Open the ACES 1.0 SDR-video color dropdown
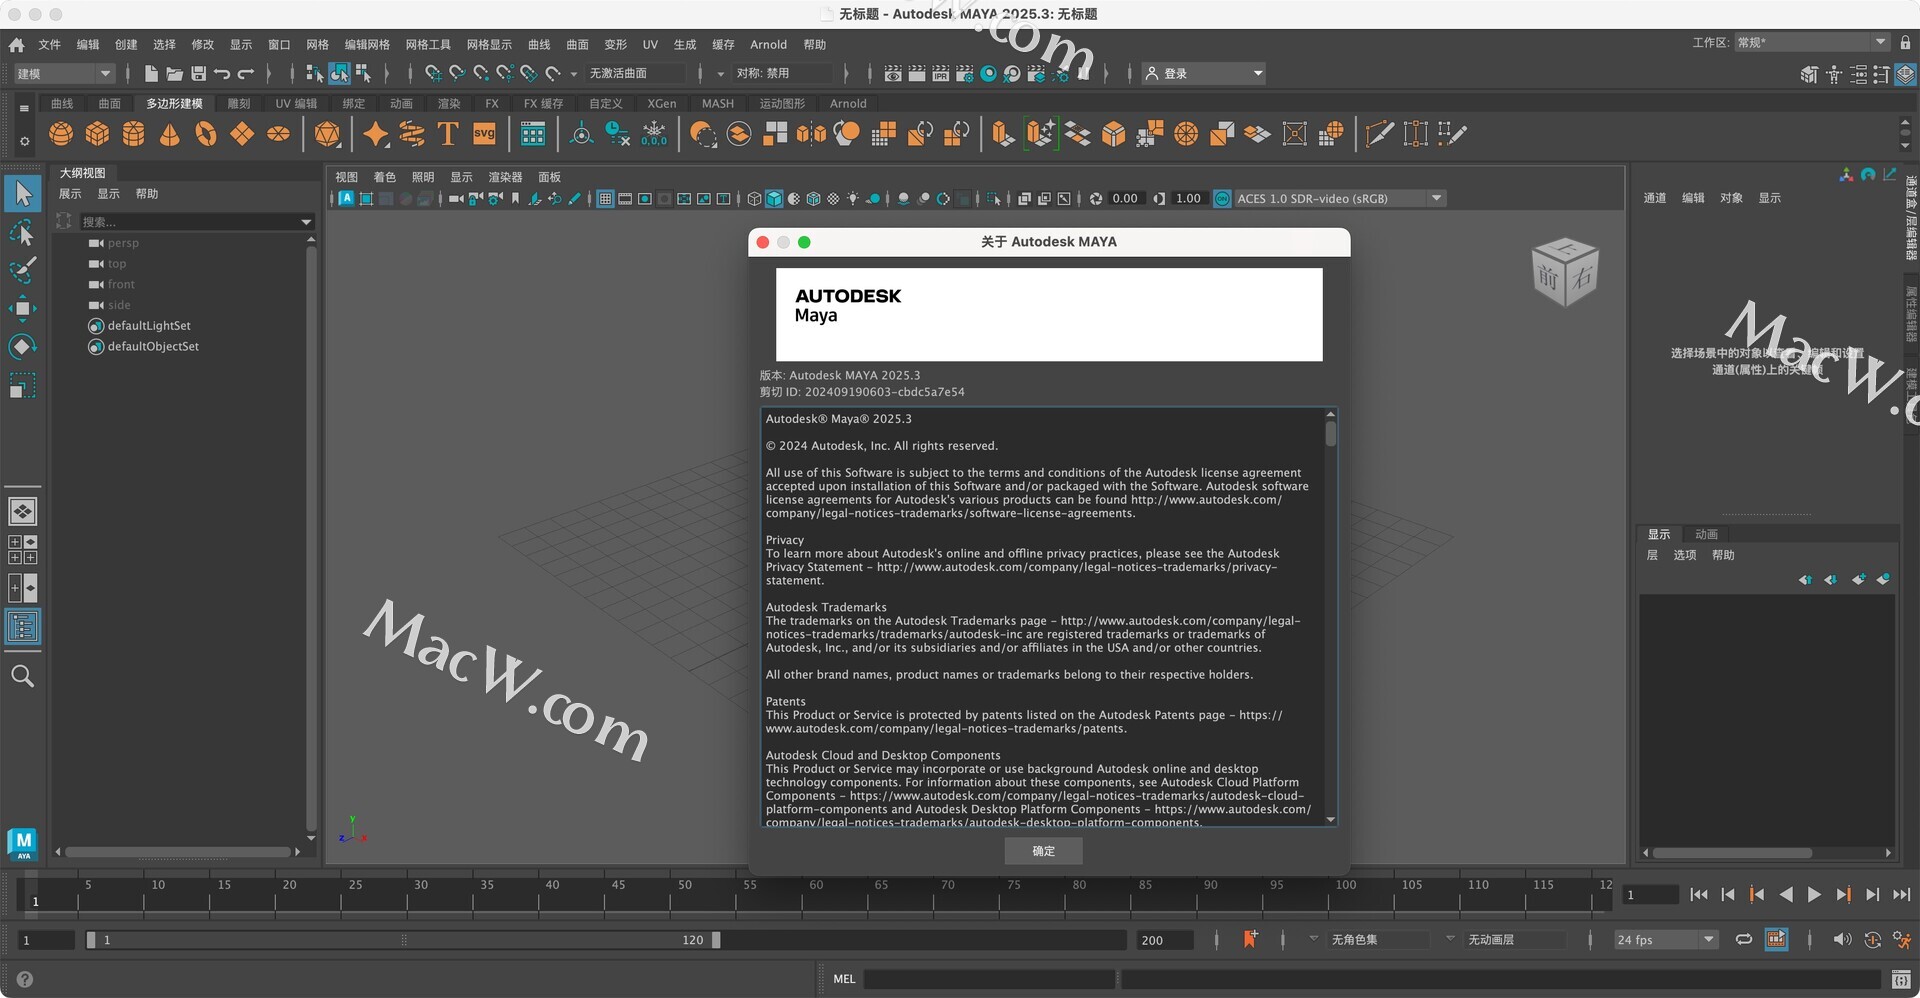The image size is (1920, 998). [x=1340, y=199]
